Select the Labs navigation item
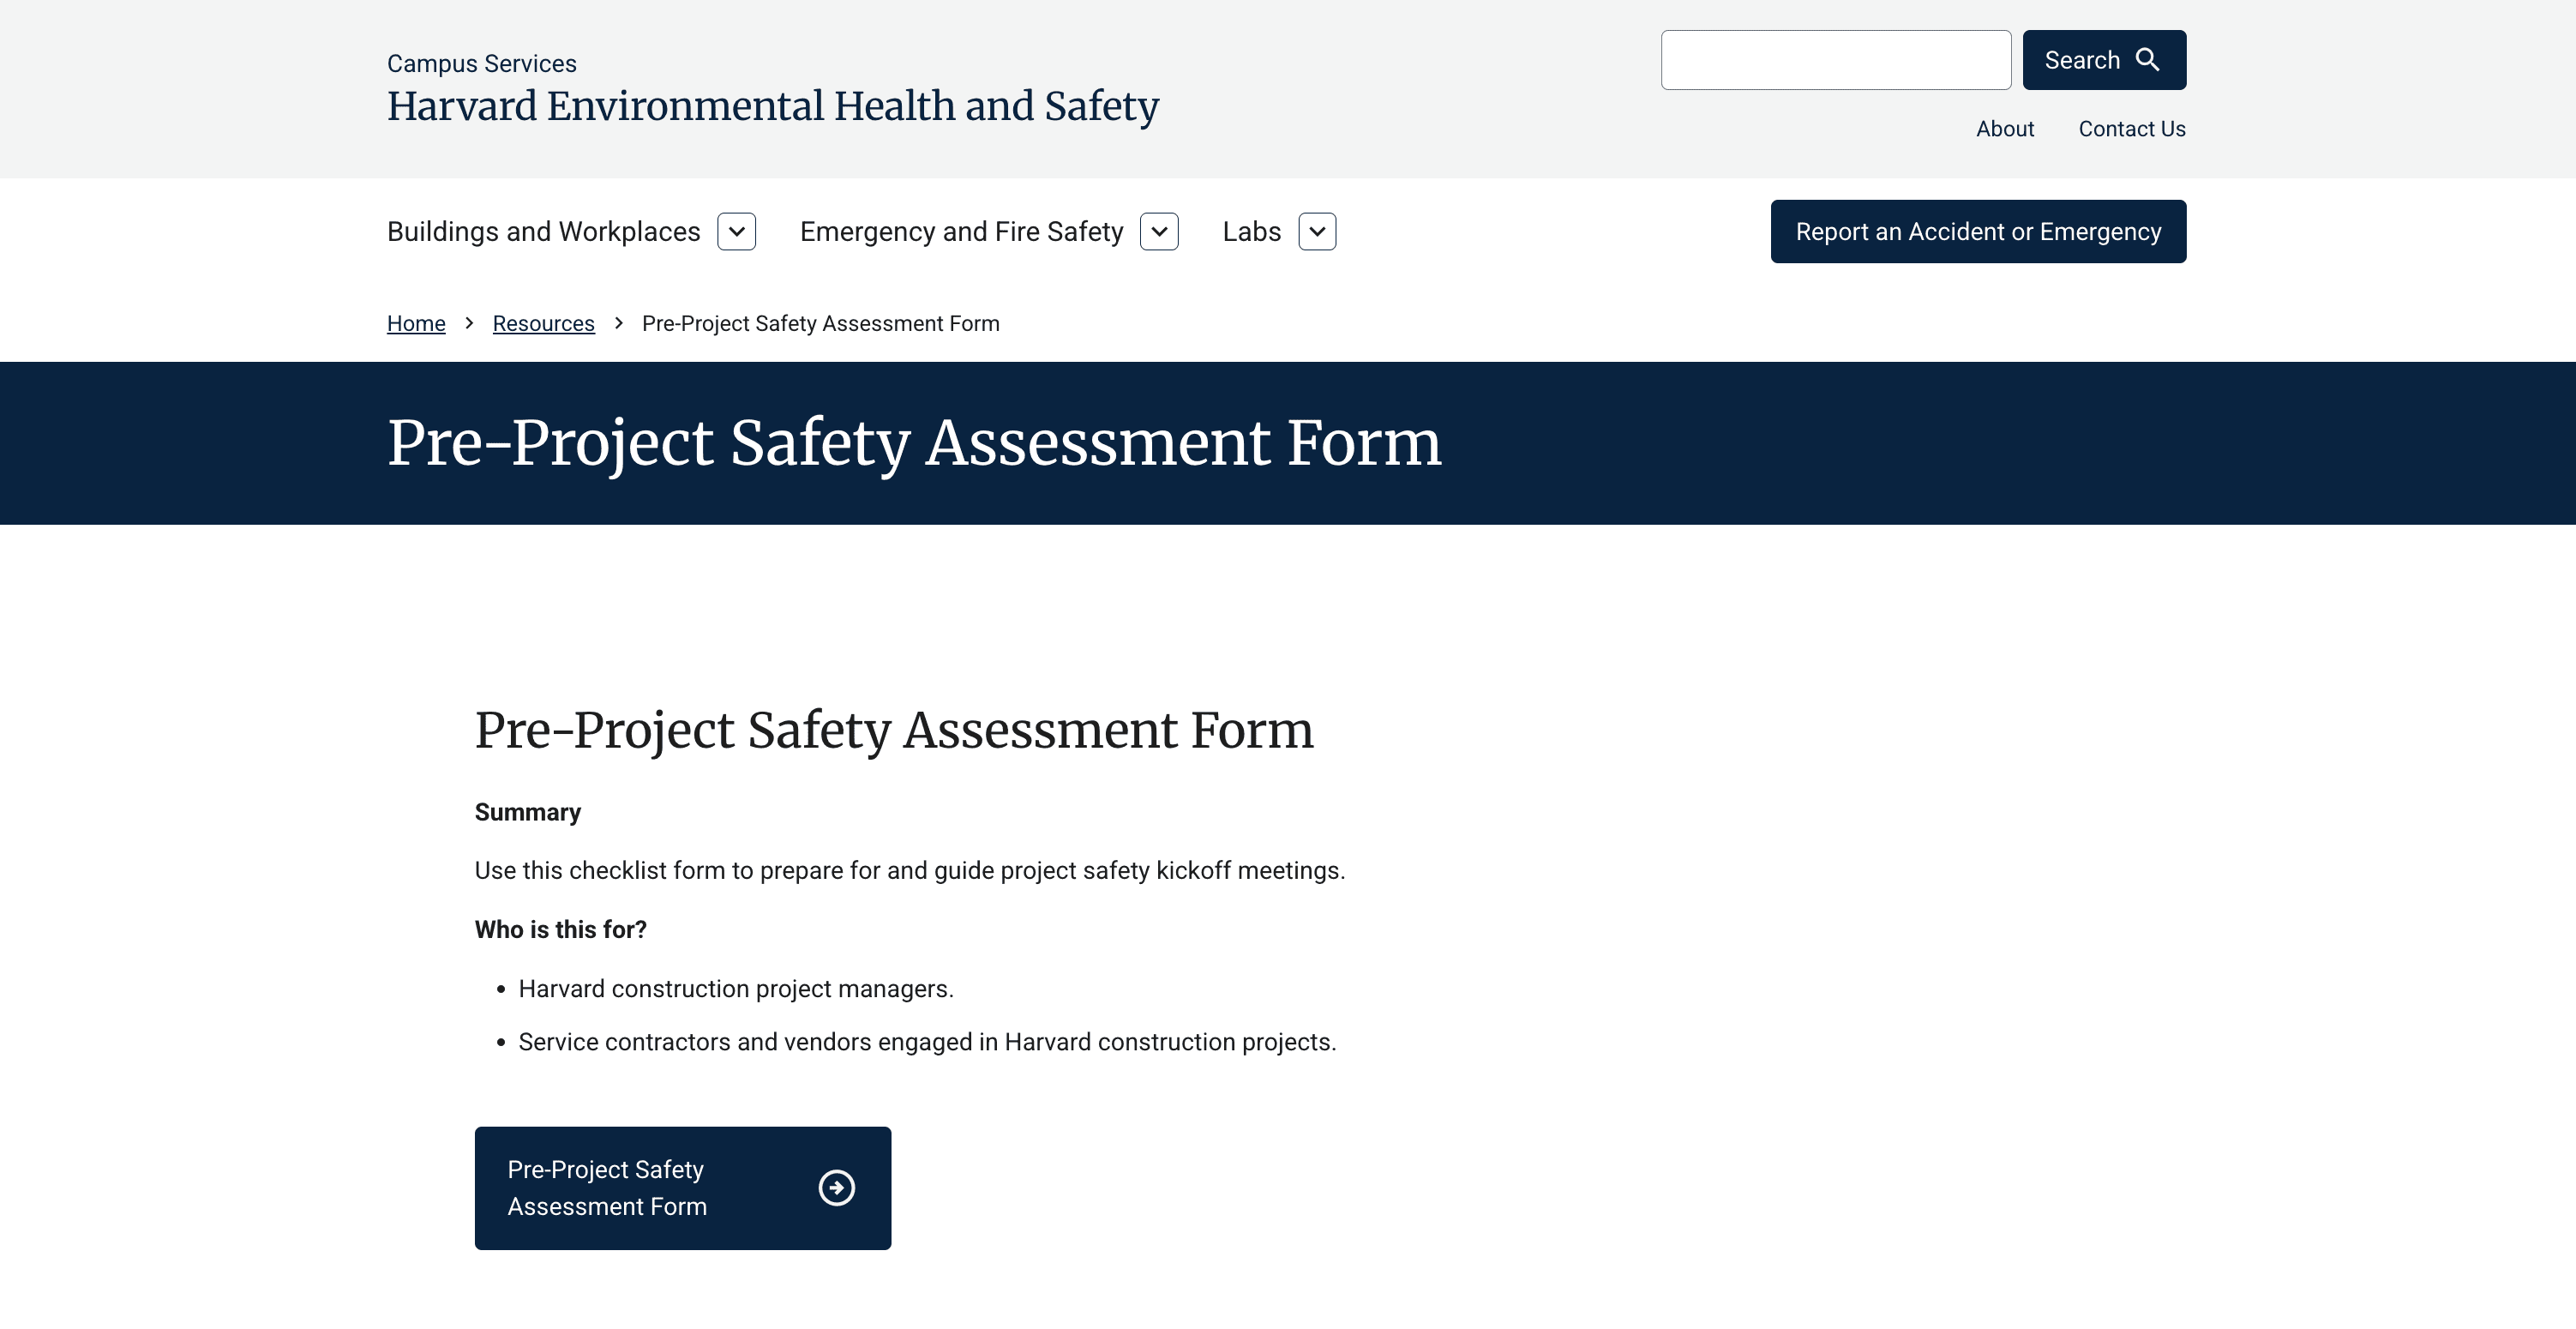The width and height of the screenshot is (2576, 1329). [1251, 232]
